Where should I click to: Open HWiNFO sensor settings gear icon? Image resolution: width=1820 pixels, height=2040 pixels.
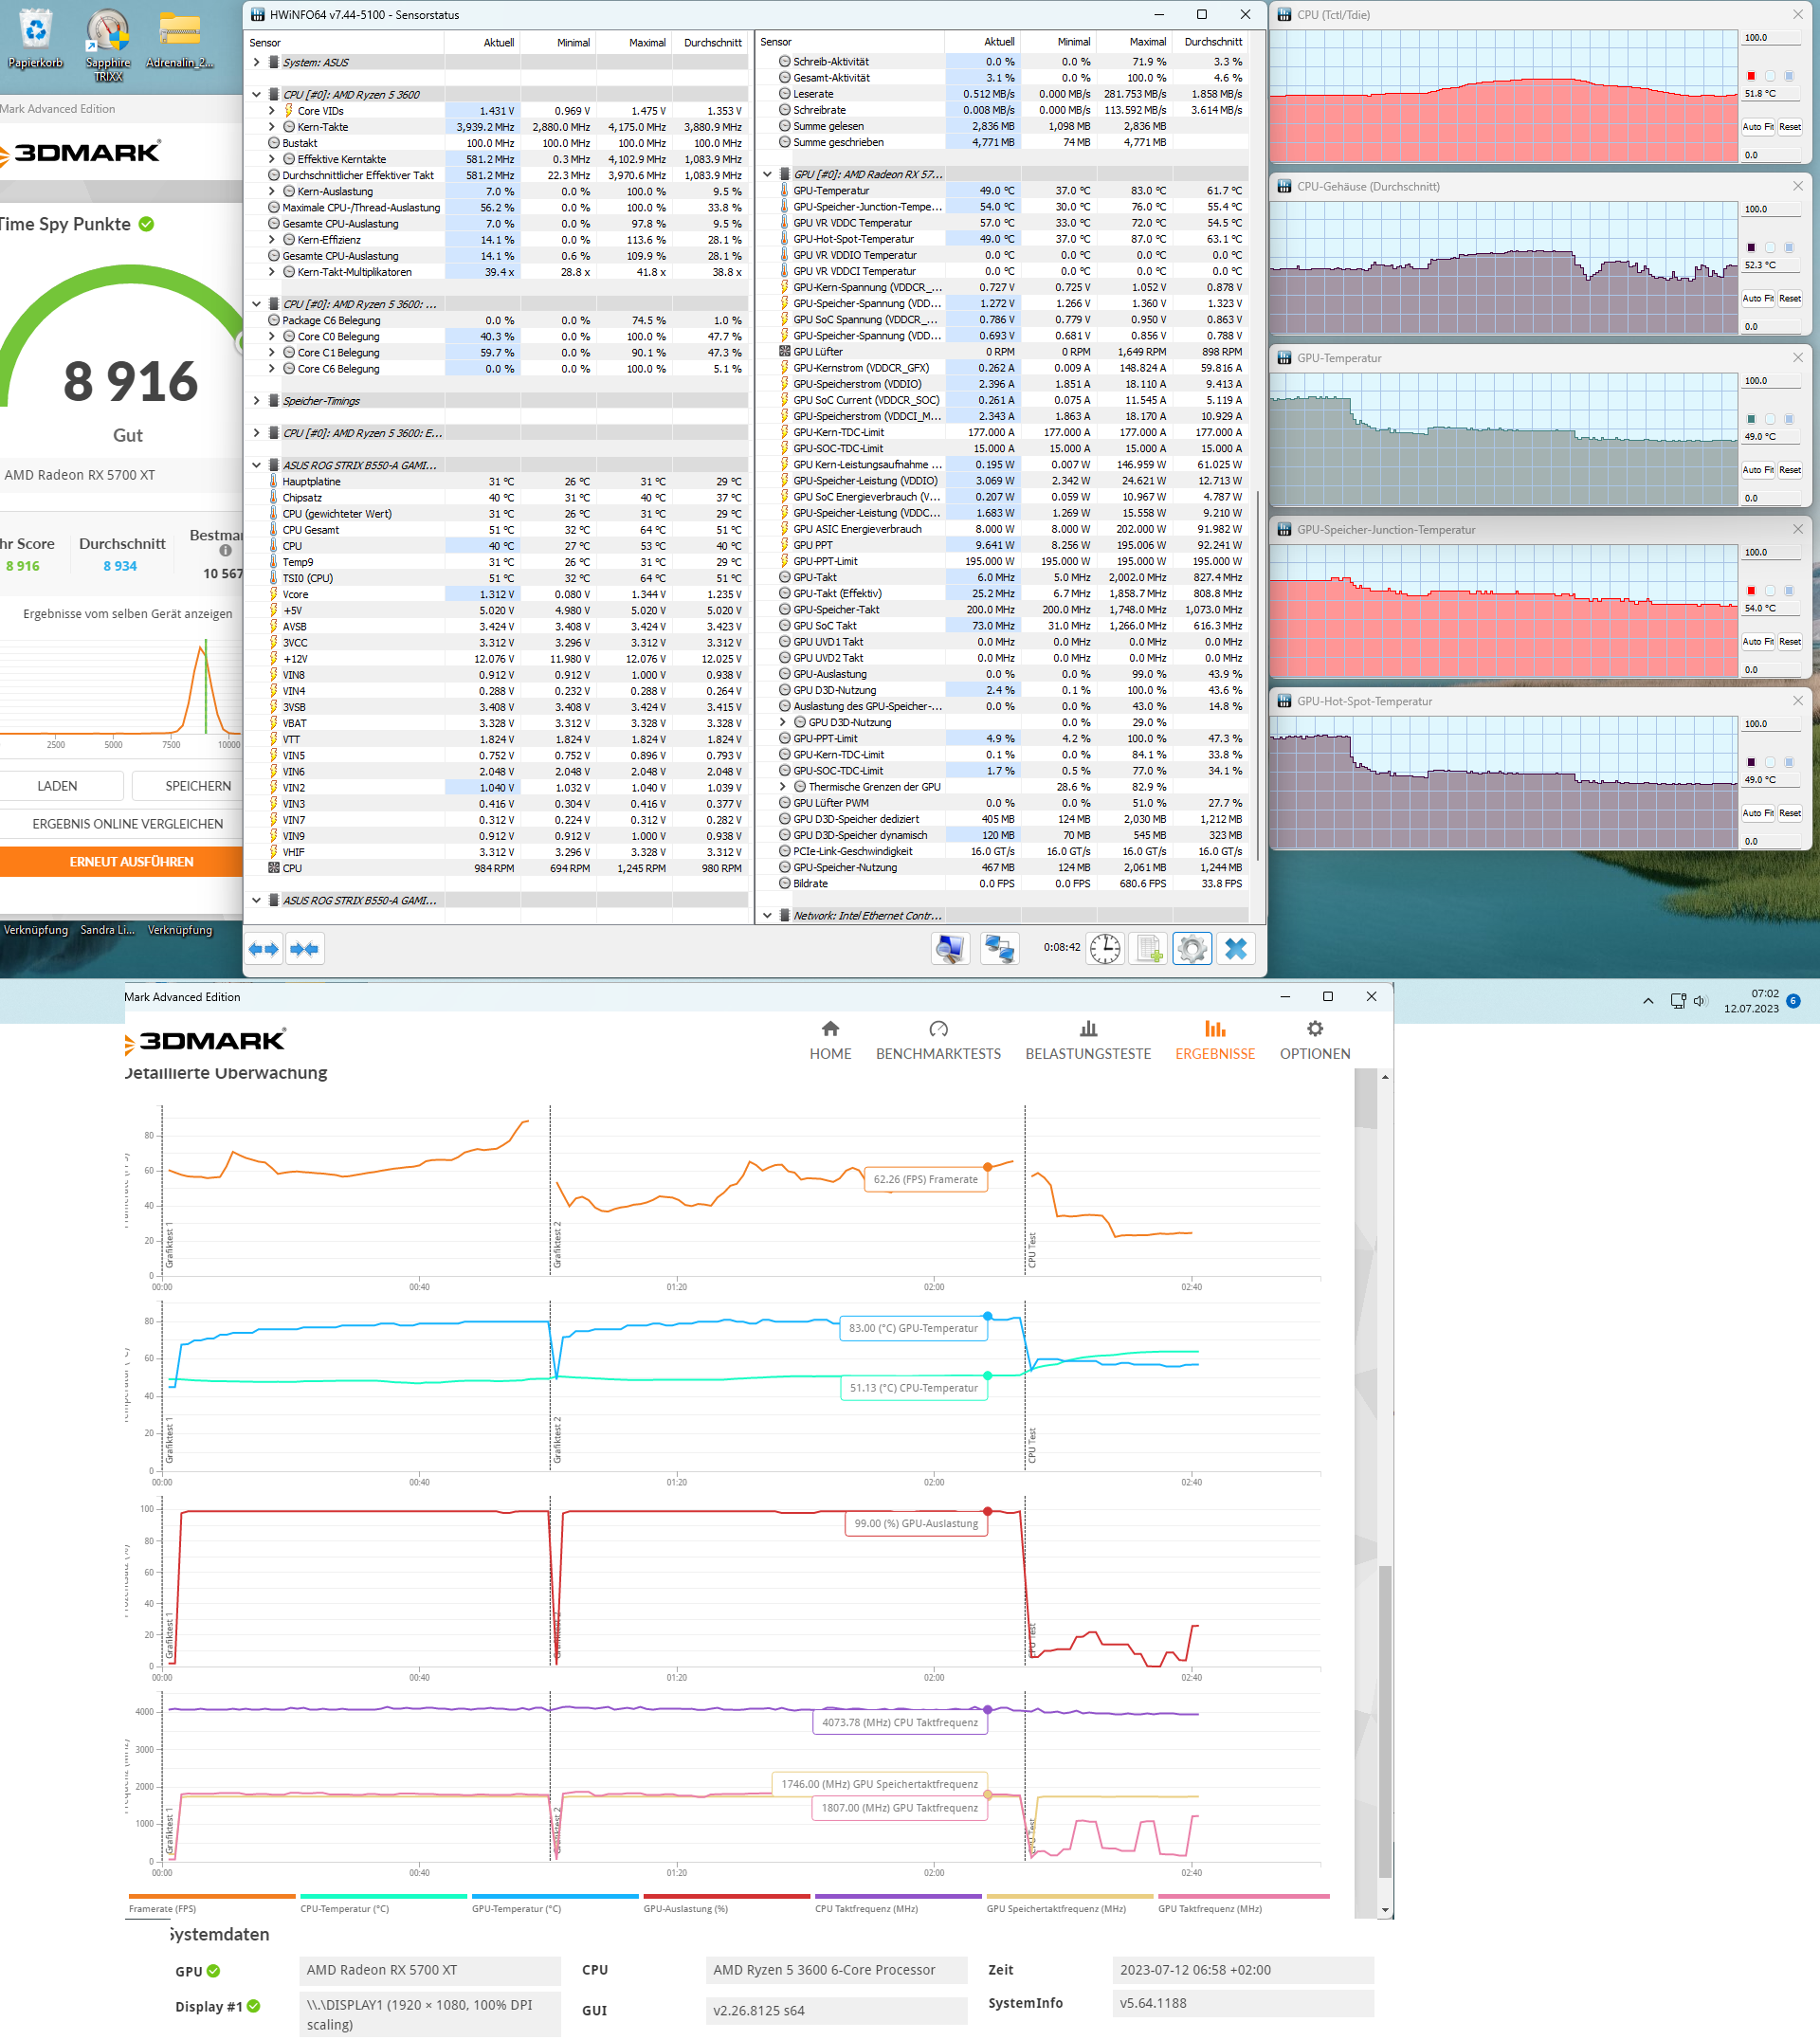coord(1192,948)
